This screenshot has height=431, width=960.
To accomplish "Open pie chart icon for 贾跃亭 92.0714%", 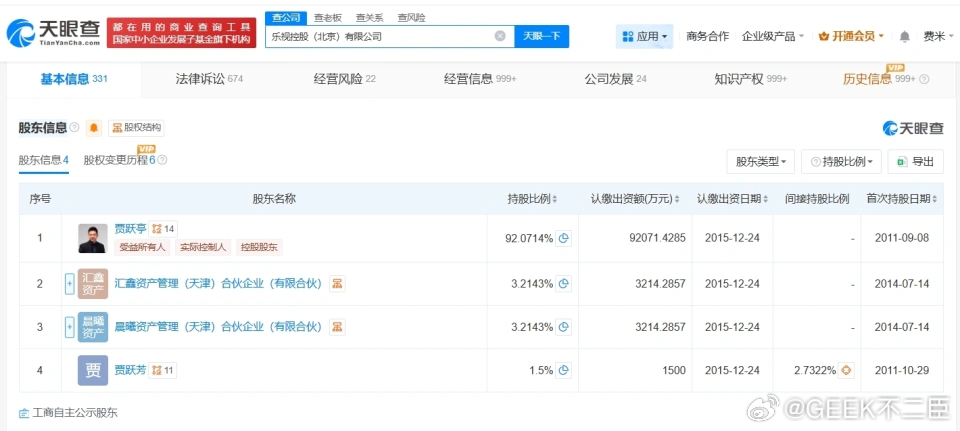I will pos(564,238).
